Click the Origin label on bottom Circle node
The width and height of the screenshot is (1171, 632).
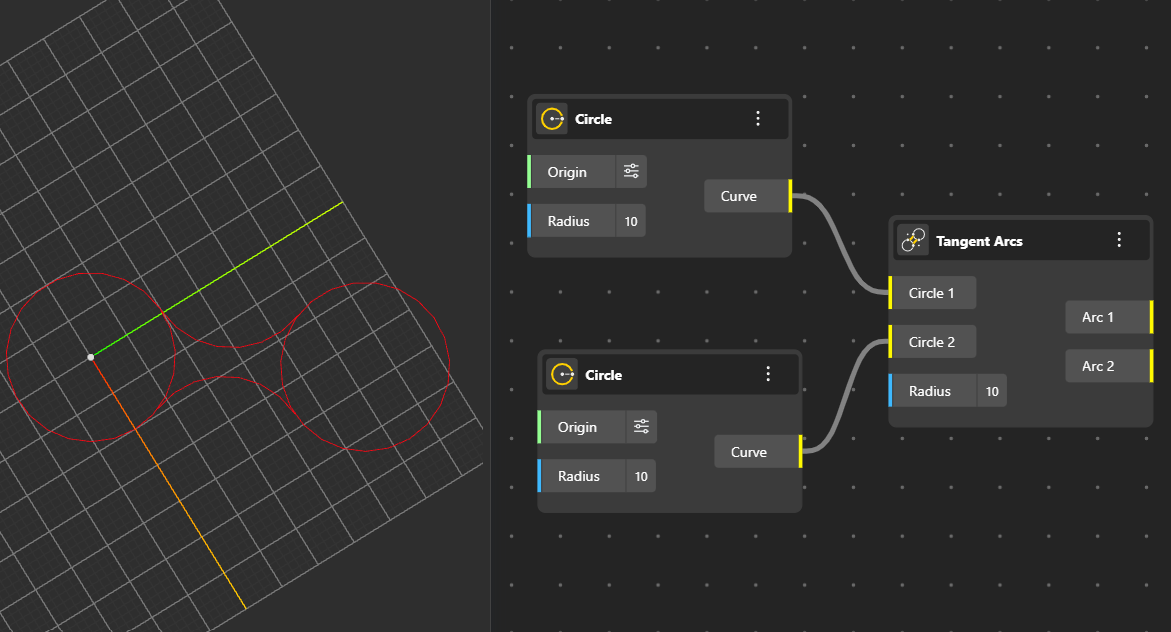coord(577,427)
